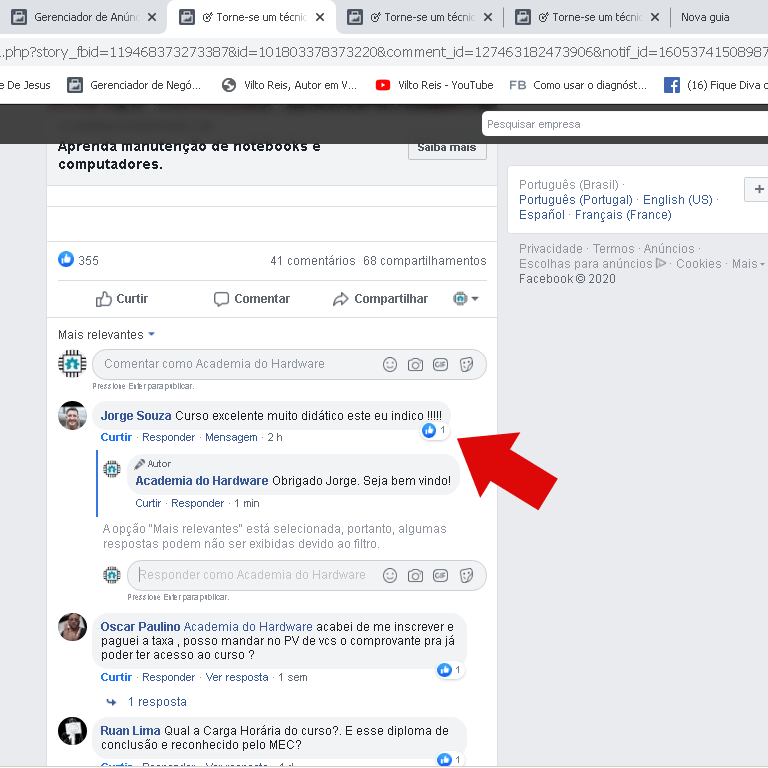Switch language to Português (Portugal)
This screenshot has height=768, width=768.
tap(576, 200)
